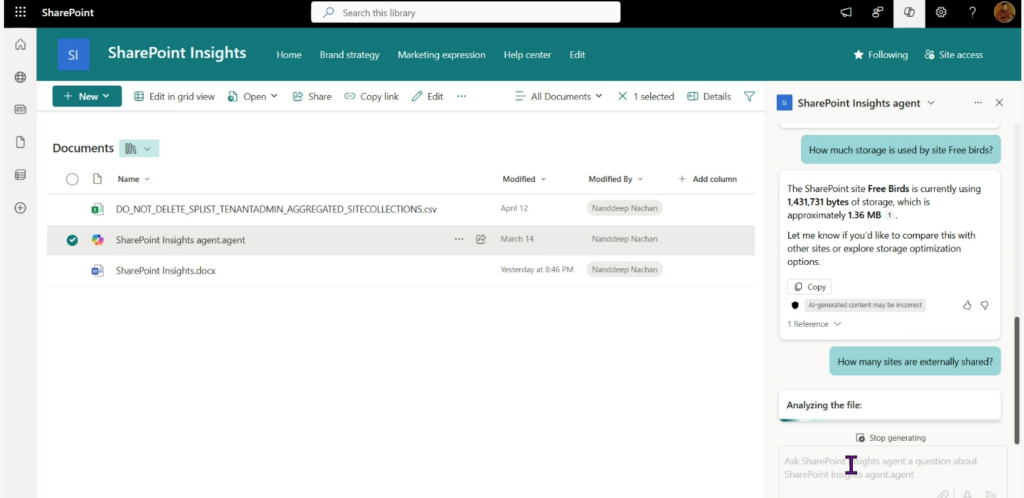Click Edit in grid view

[x=174, y=96]
